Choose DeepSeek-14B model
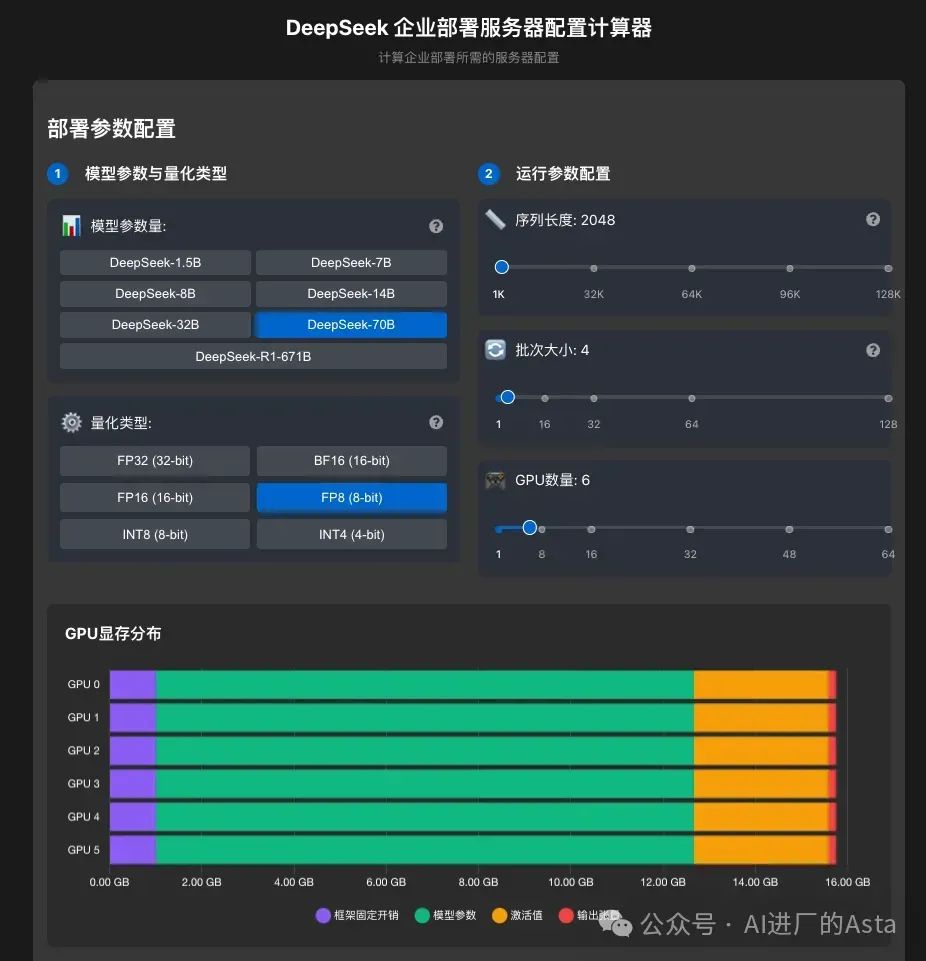Image resolution: width=926 pixels, height=961 pixels. tap(351, 294)
